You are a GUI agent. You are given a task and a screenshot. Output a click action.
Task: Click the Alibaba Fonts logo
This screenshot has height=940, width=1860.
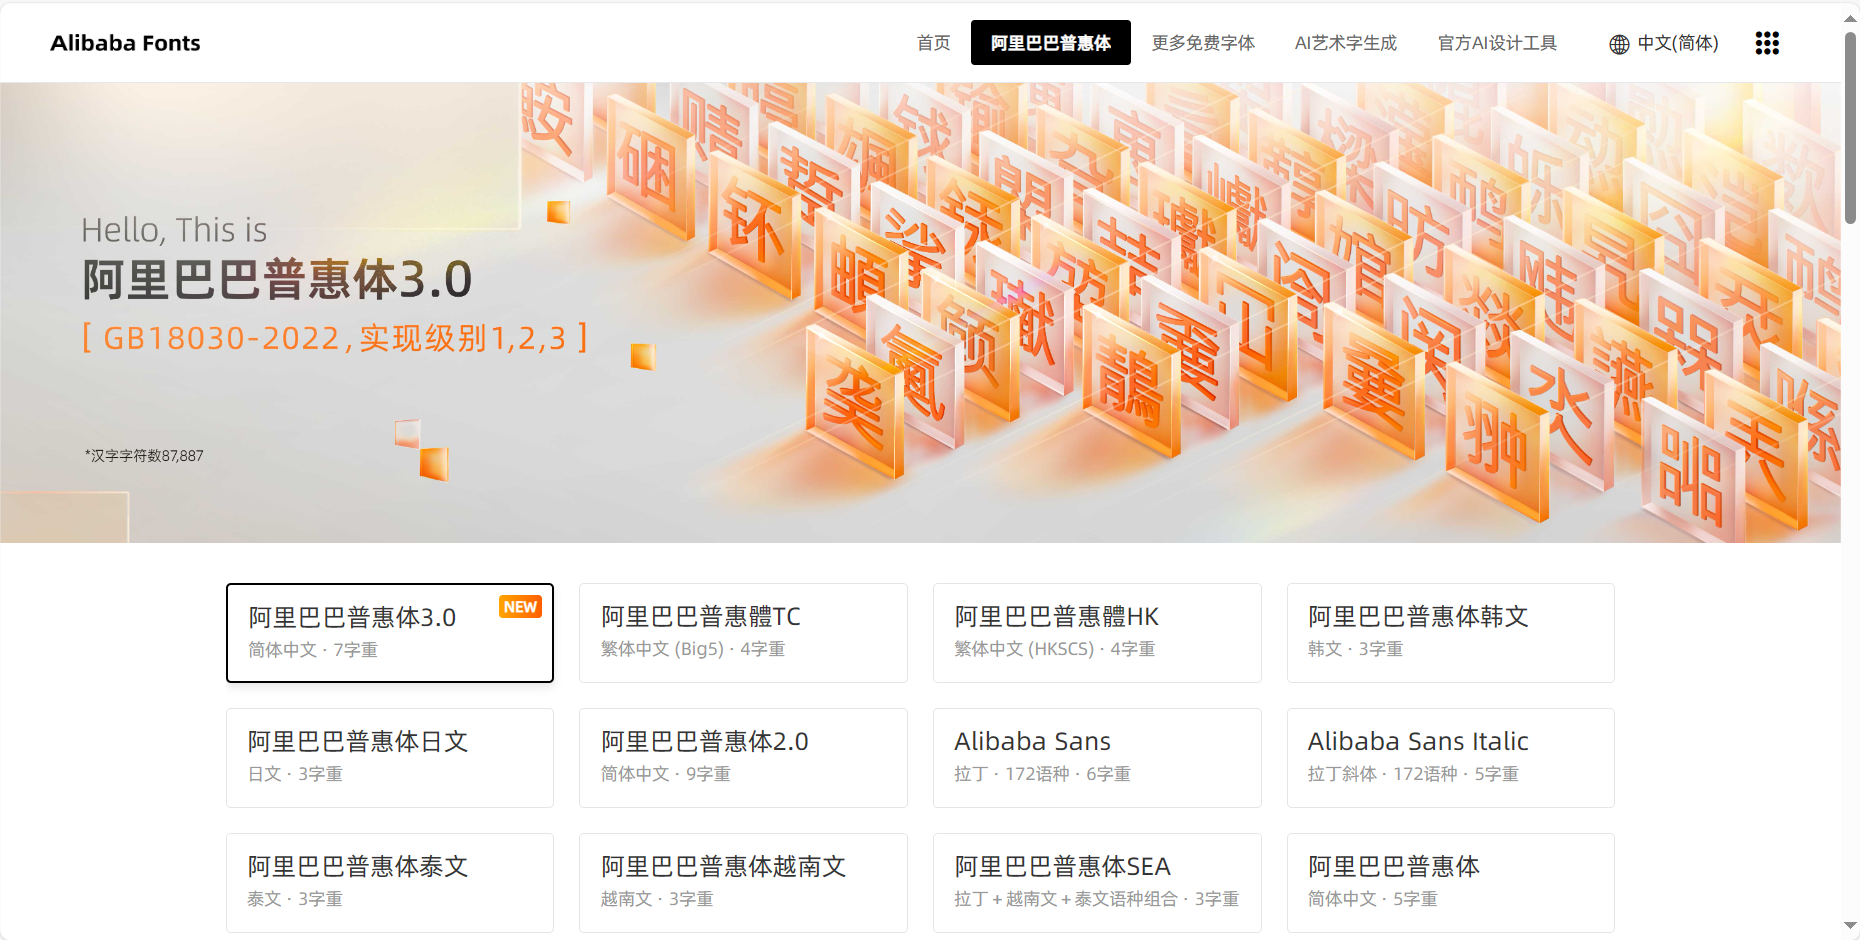[x=125, y=43]
